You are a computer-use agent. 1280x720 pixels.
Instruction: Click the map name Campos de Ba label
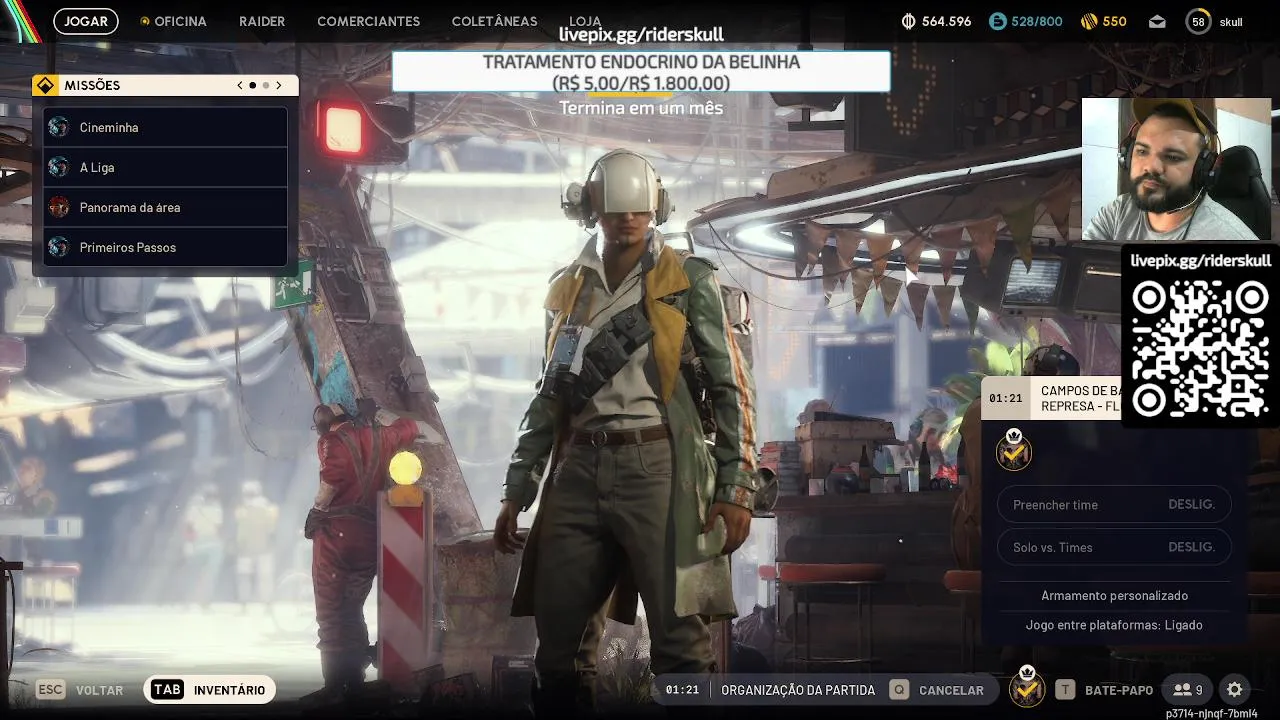[x=1080, y=398]
